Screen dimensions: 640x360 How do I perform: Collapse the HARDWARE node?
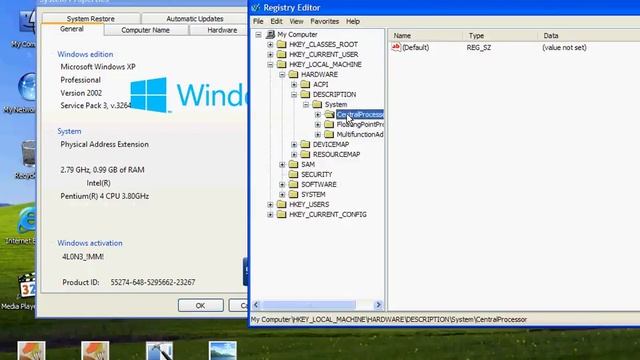[282, 74]
